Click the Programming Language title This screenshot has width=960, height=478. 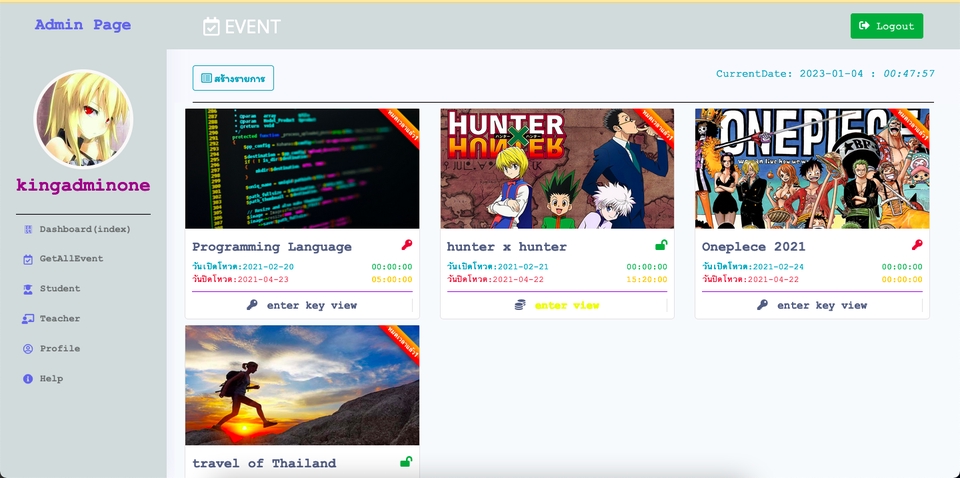point(272,247)
